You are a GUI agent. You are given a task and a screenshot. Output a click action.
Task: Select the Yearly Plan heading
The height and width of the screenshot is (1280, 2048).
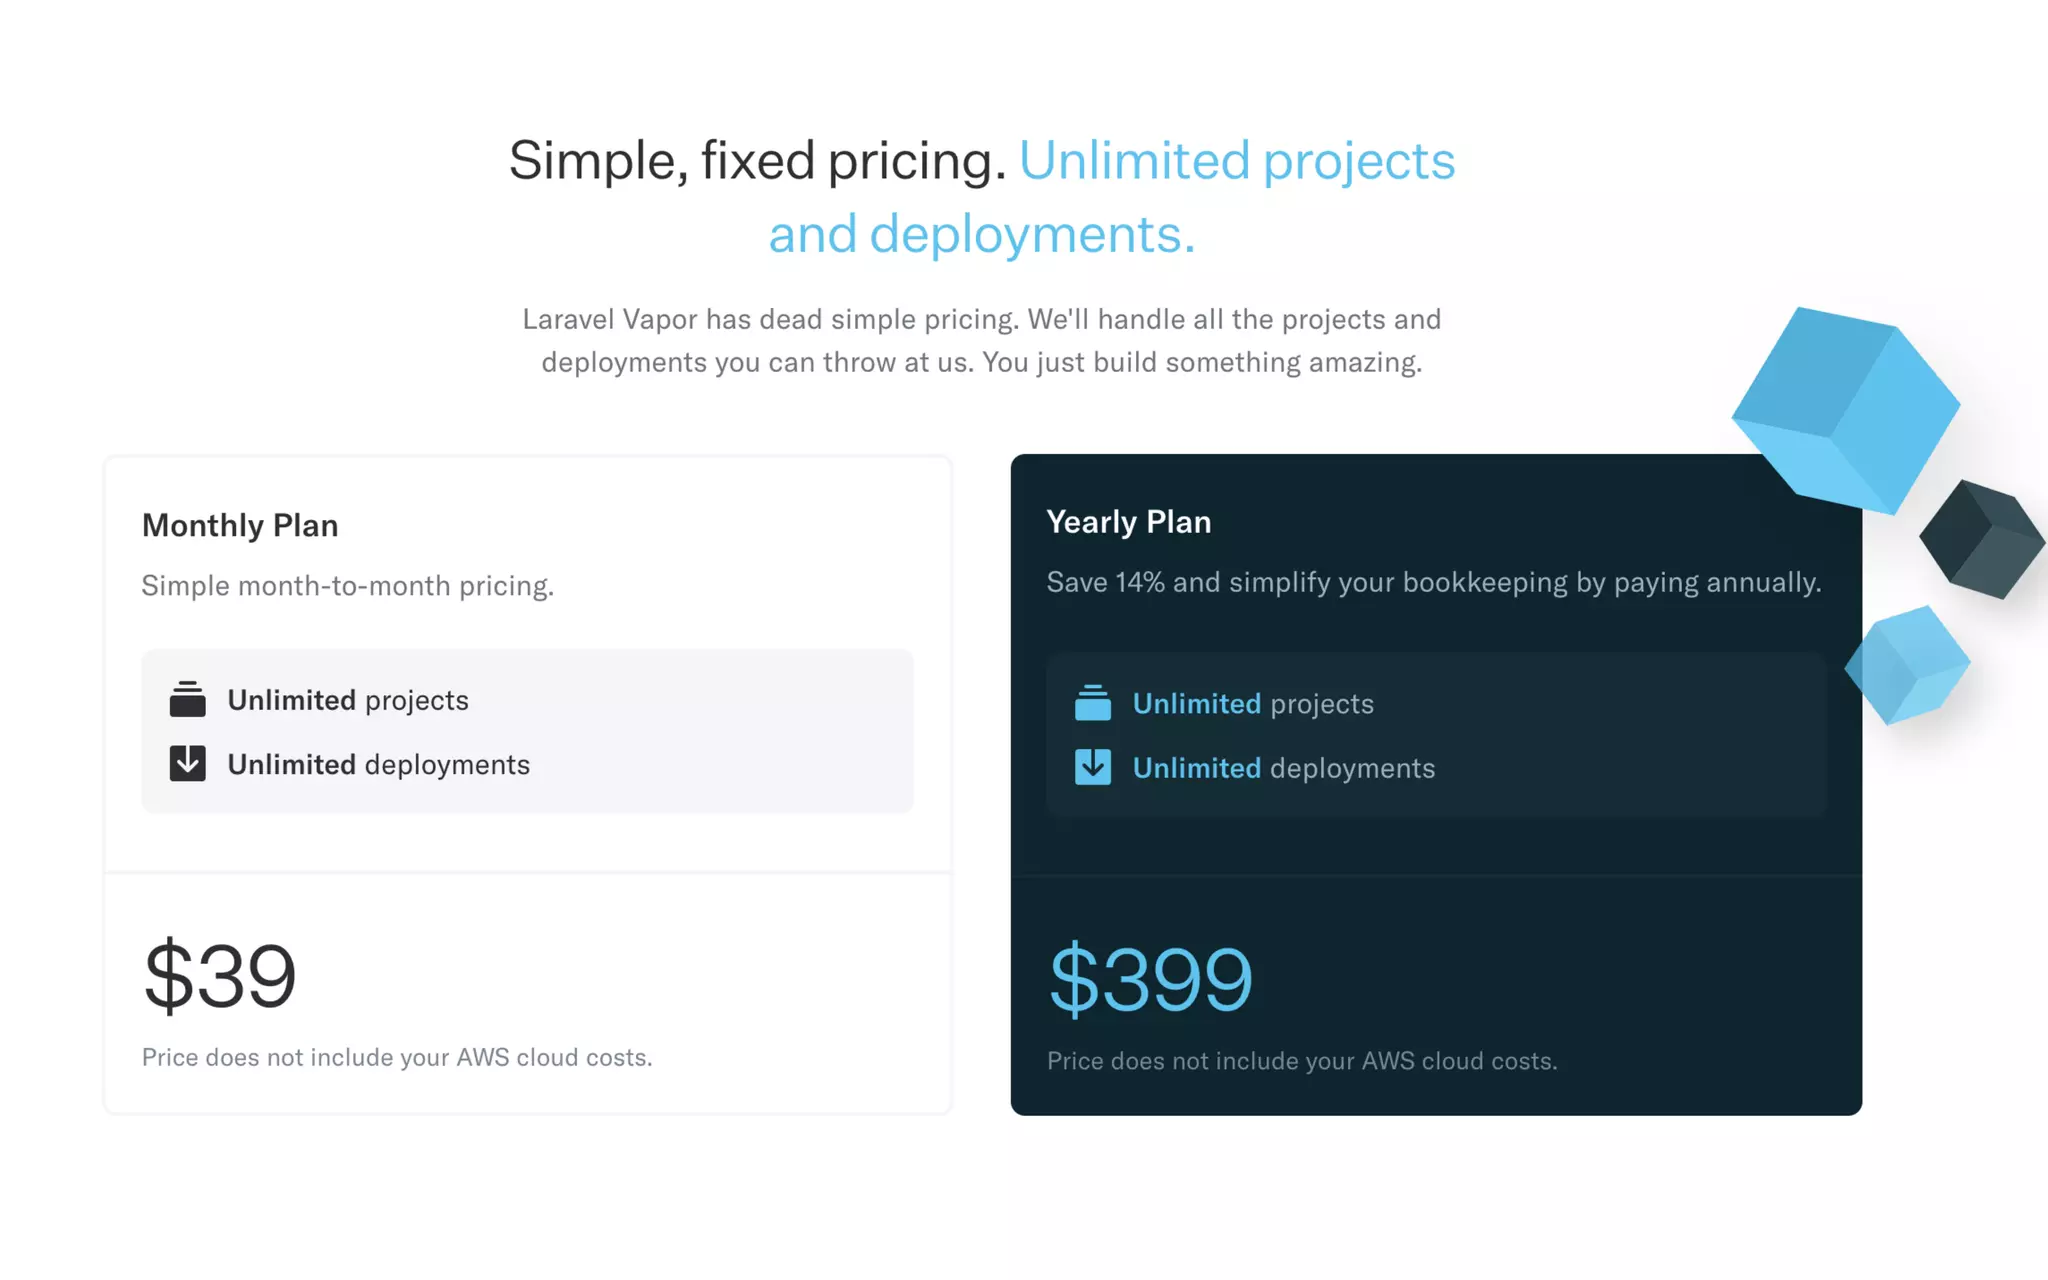(1128, 522)
